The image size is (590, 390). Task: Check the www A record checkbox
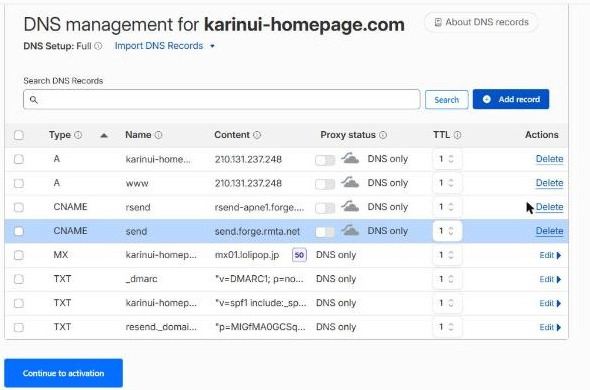click(18, 183)
